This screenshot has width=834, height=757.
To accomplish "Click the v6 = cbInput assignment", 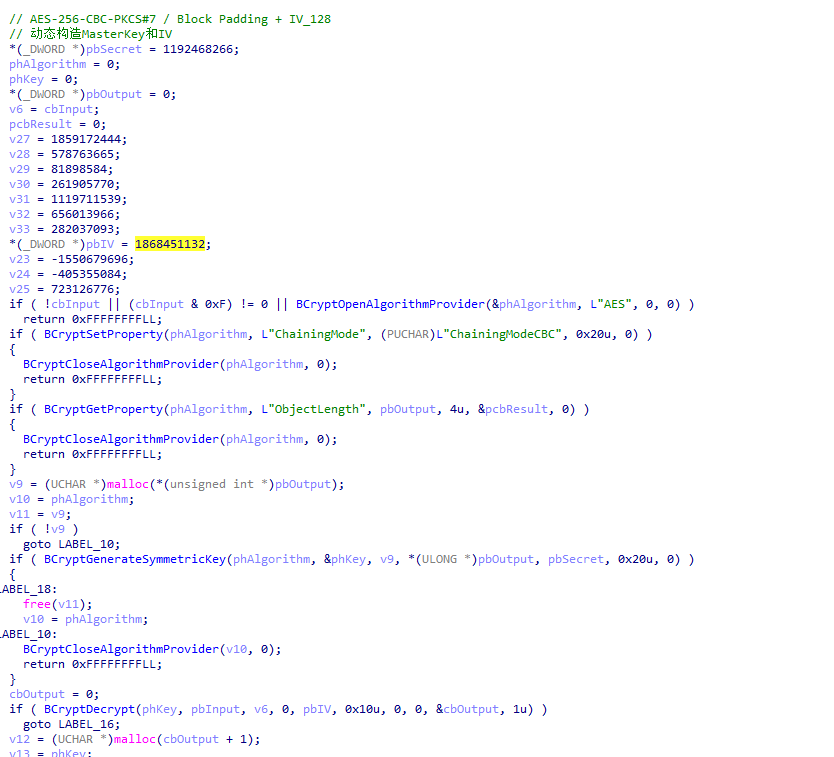I will tap(54, 110).
